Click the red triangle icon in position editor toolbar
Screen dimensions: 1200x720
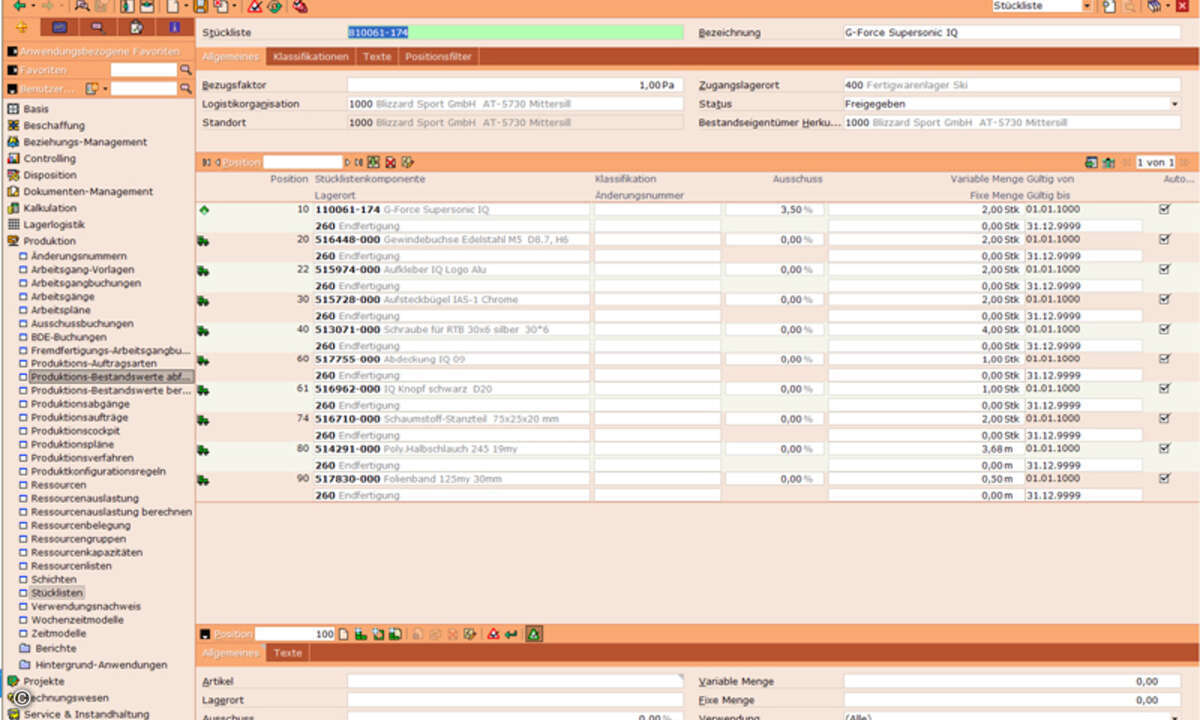pos(493,634)
